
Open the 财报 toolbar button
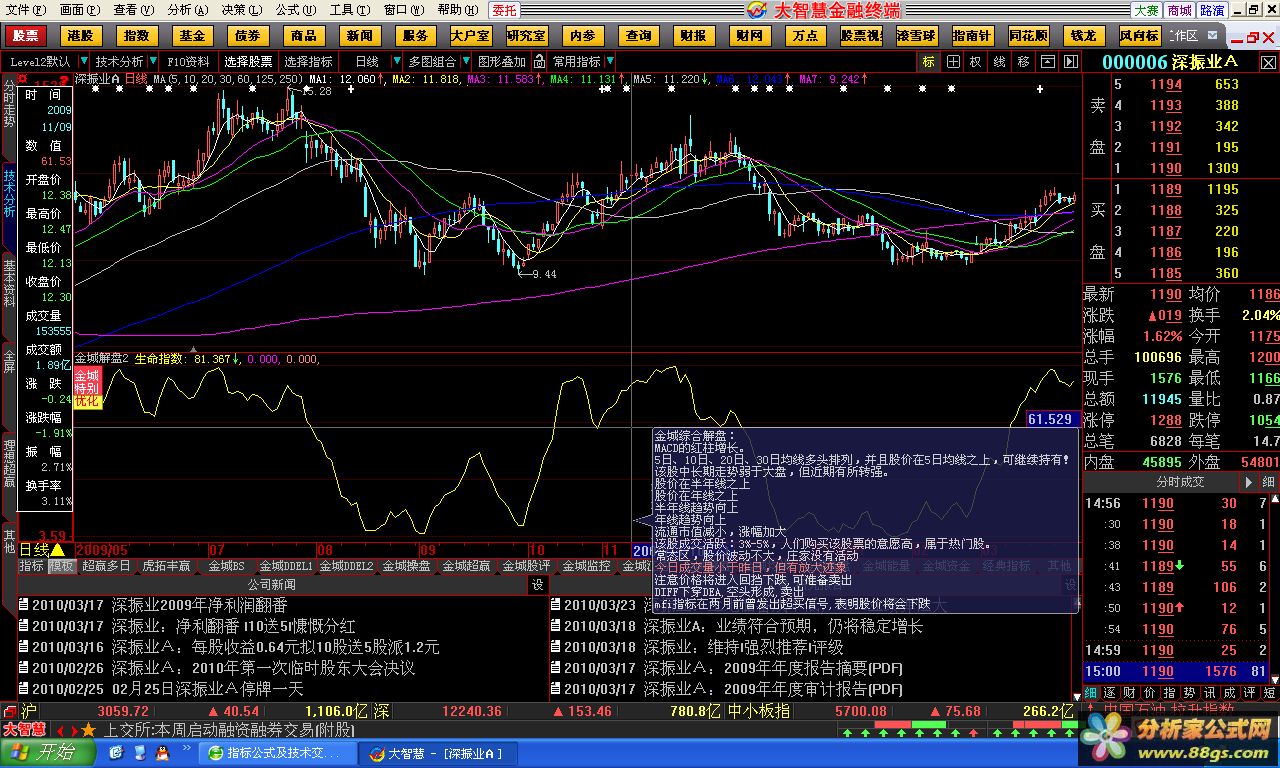click(x=693, y=36)
